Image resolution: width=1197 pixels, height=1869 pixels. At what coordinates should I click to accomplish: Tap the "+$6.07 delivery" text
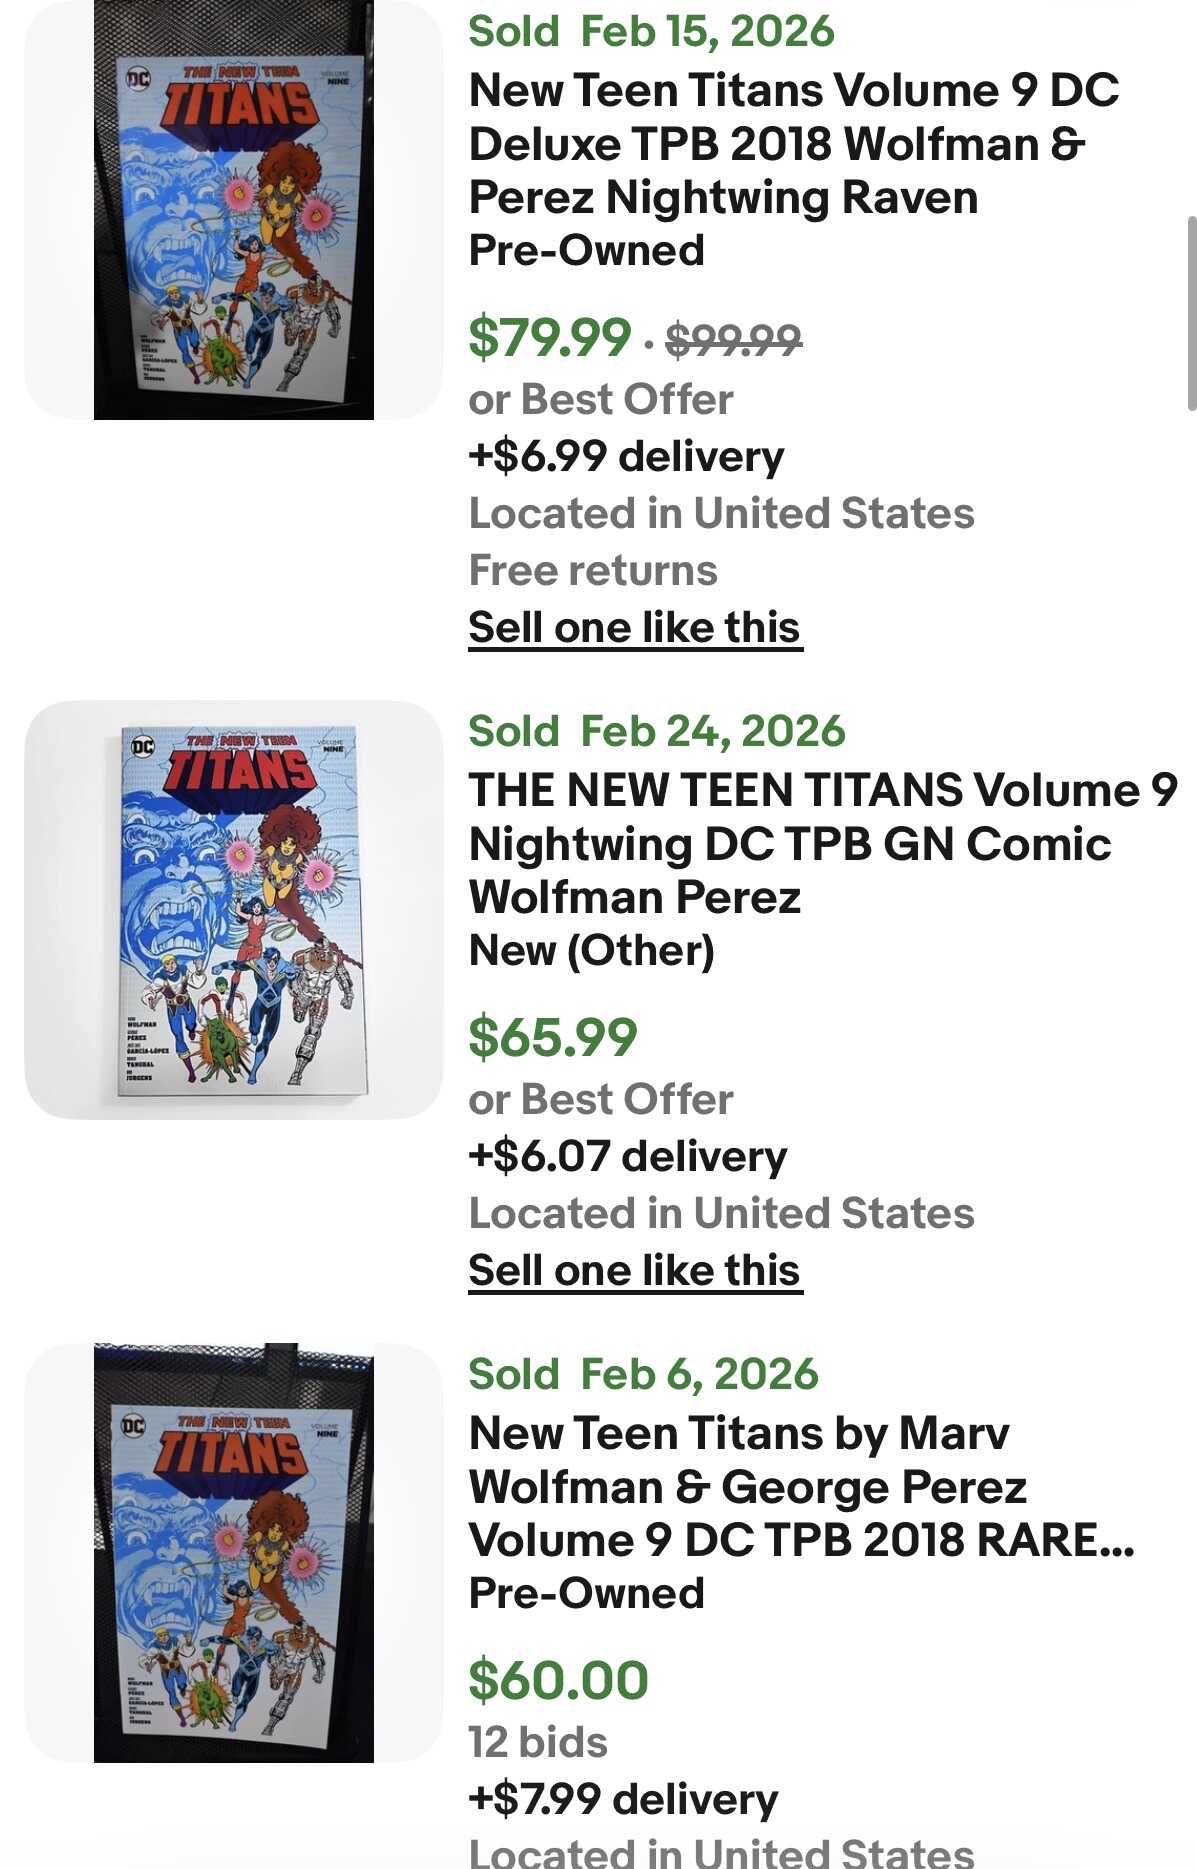tap(627, 1156)
